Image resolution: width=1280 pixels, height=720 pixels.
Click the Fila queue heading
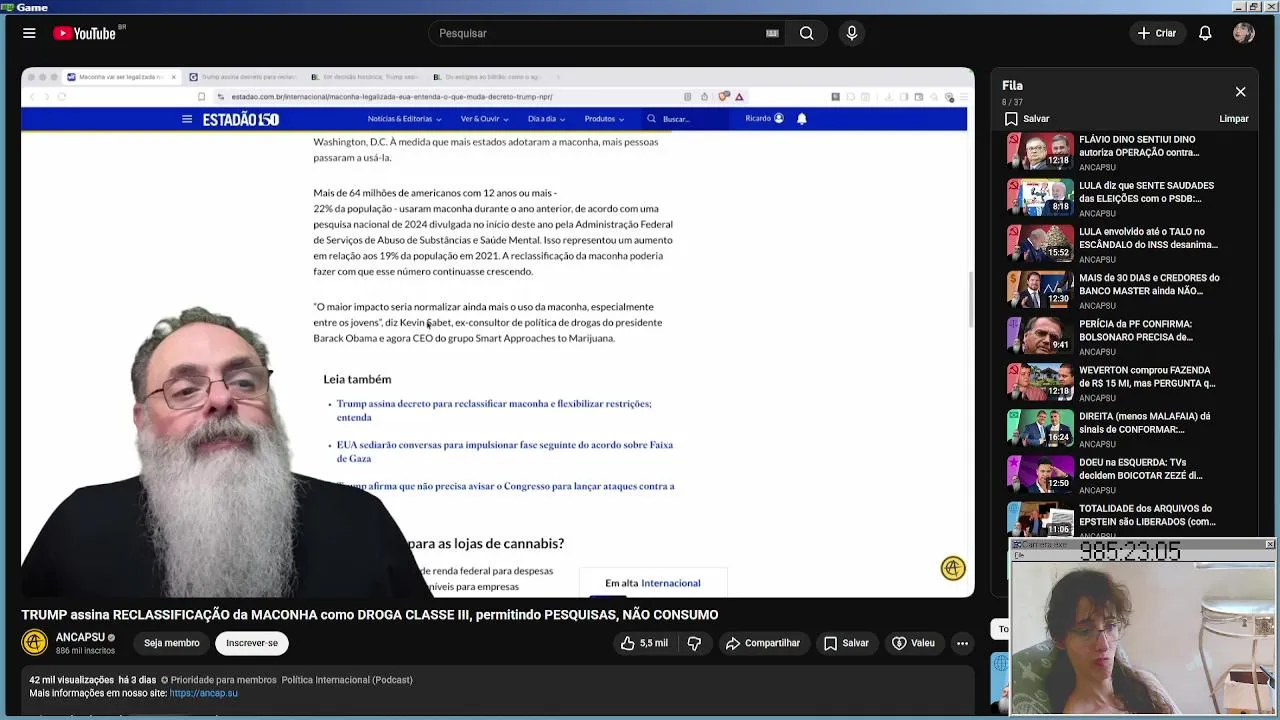1012,86
